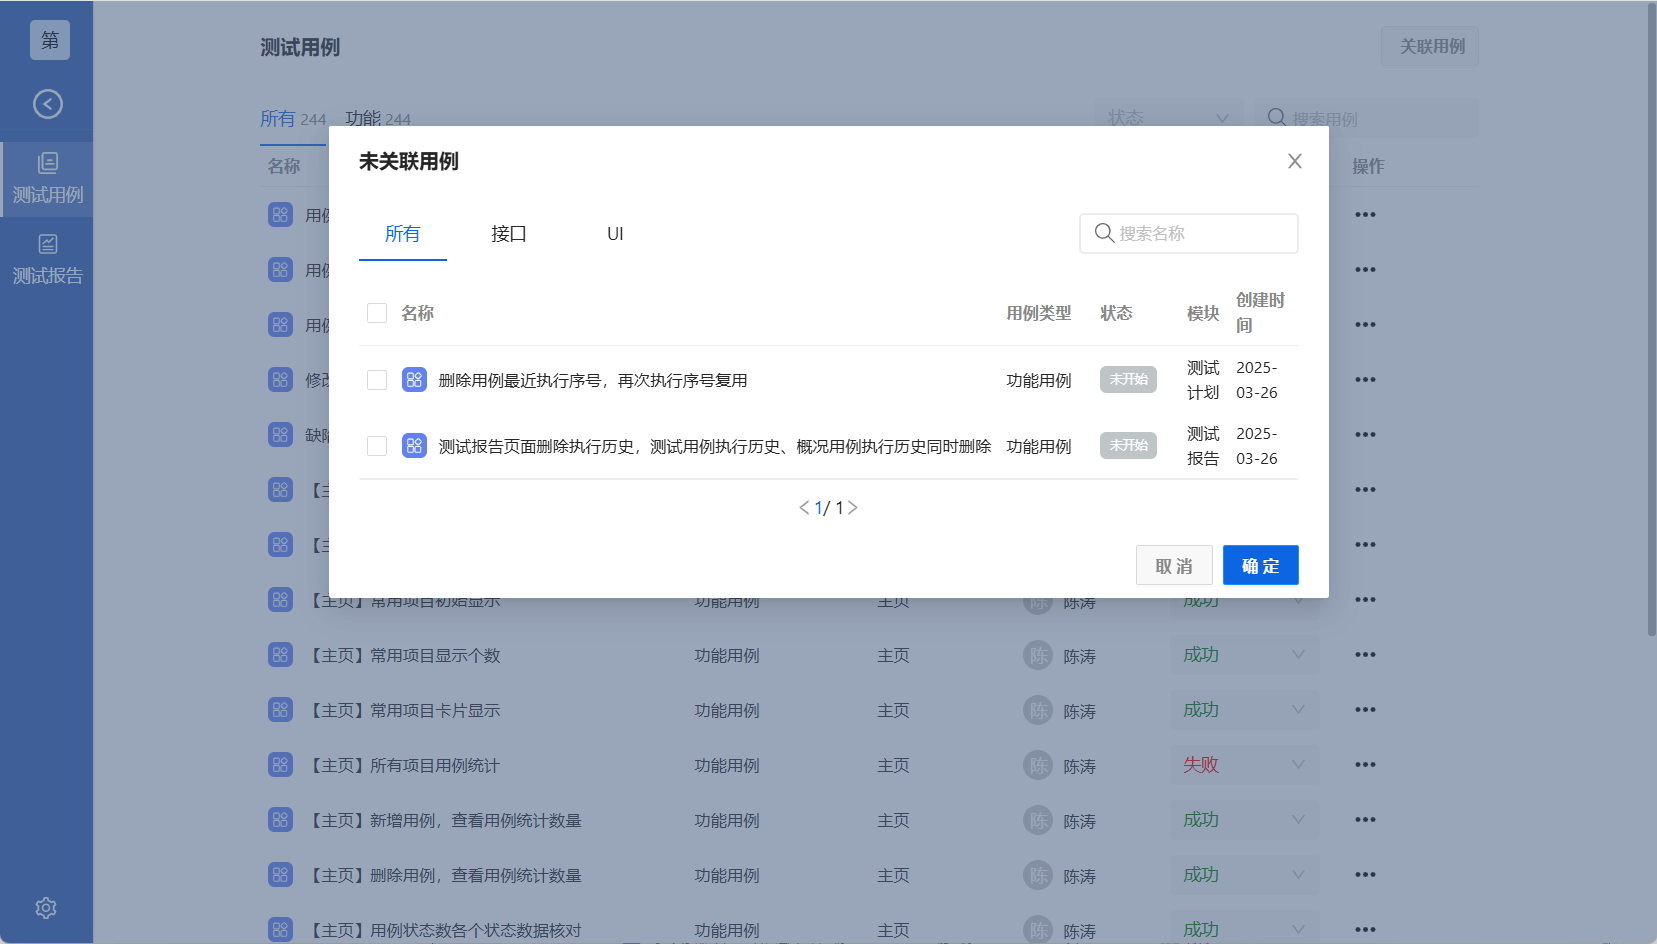Check the 测试报告页面删除执行历史 case checkbox

377,446
